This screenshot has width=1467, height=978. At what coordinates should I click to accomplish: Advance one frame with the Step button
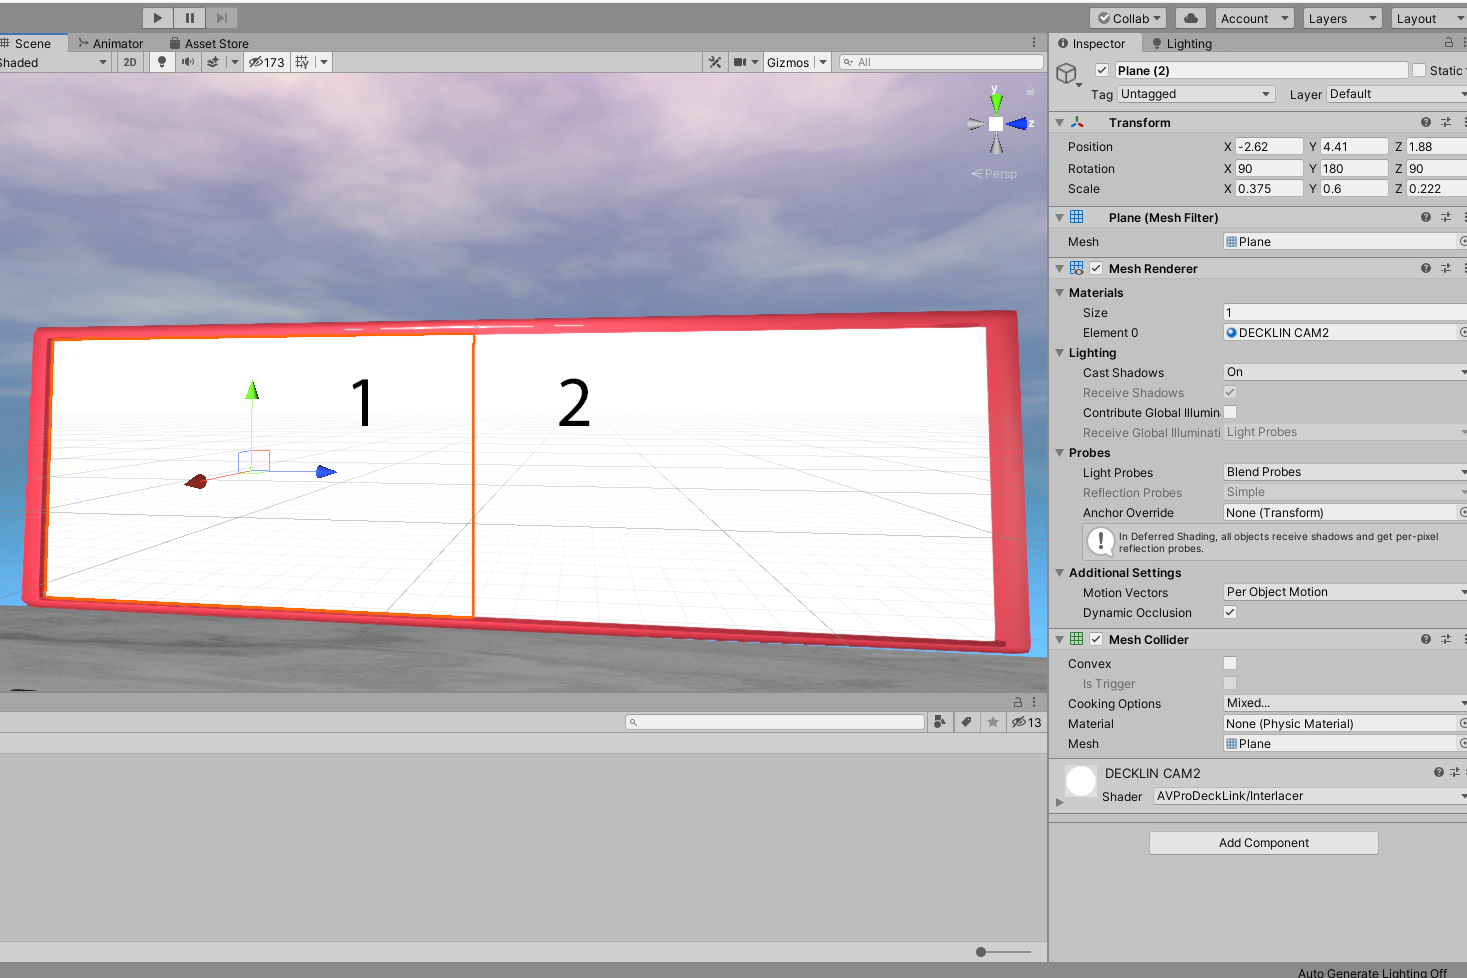(x=222, y=17)
